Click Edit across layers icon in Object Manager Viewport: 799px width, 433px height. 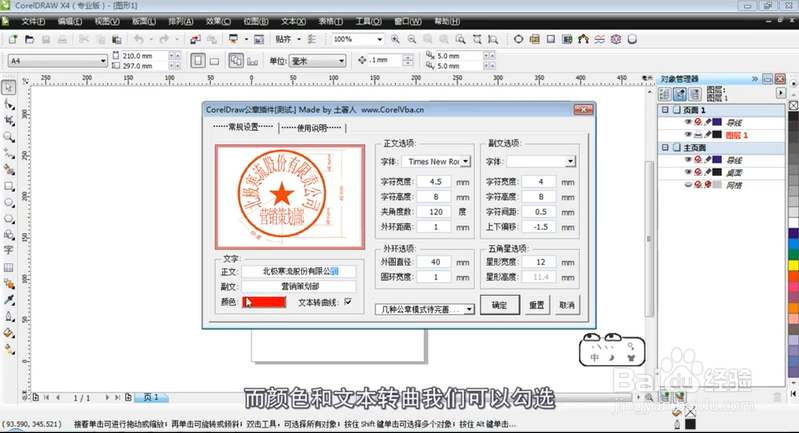(680, 94)
